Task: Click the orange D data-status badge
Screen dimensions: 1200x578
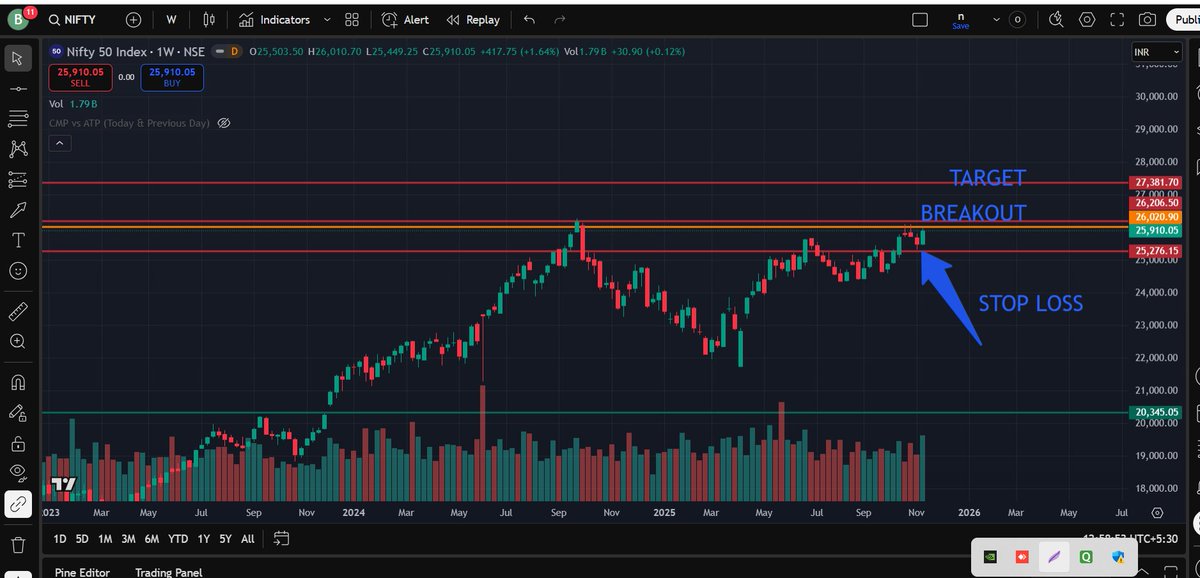Action: pyautogui.click(x=235, y=50)
